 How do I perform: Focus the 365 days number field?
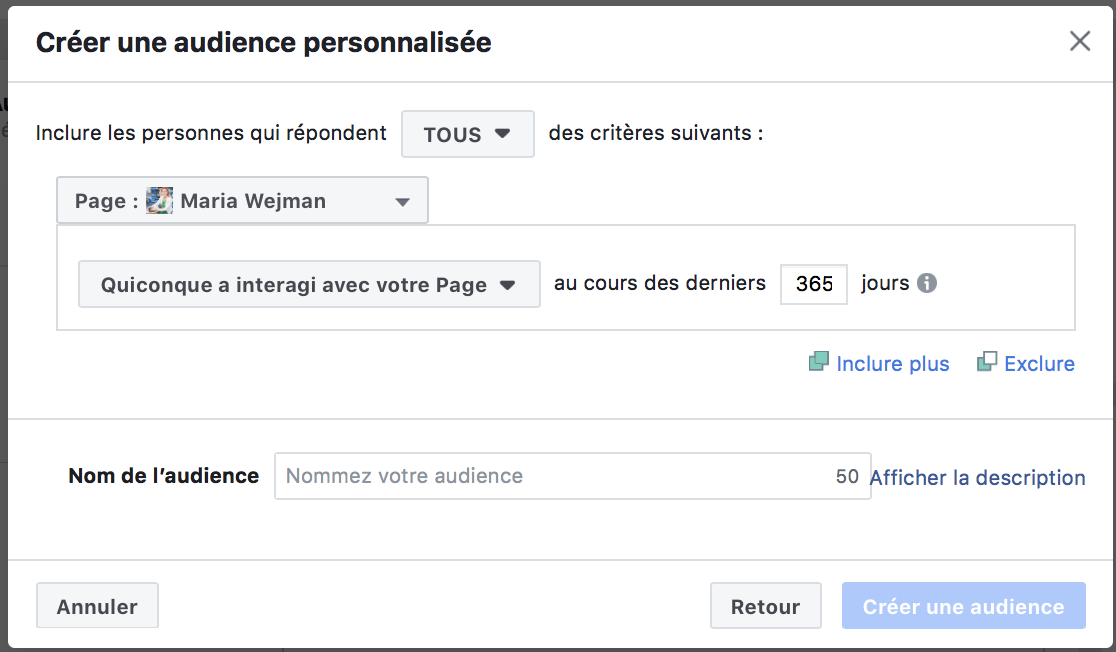click(x=813, y=284)
